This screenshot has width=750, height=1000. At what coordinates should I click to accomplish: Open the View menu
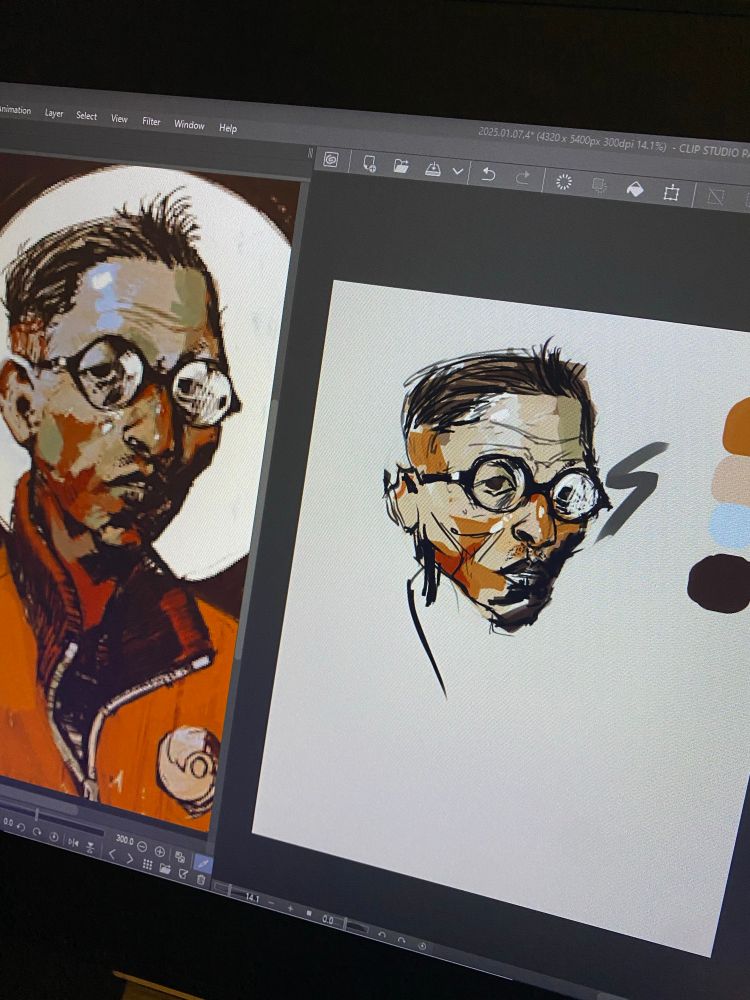tap(119, 119)
